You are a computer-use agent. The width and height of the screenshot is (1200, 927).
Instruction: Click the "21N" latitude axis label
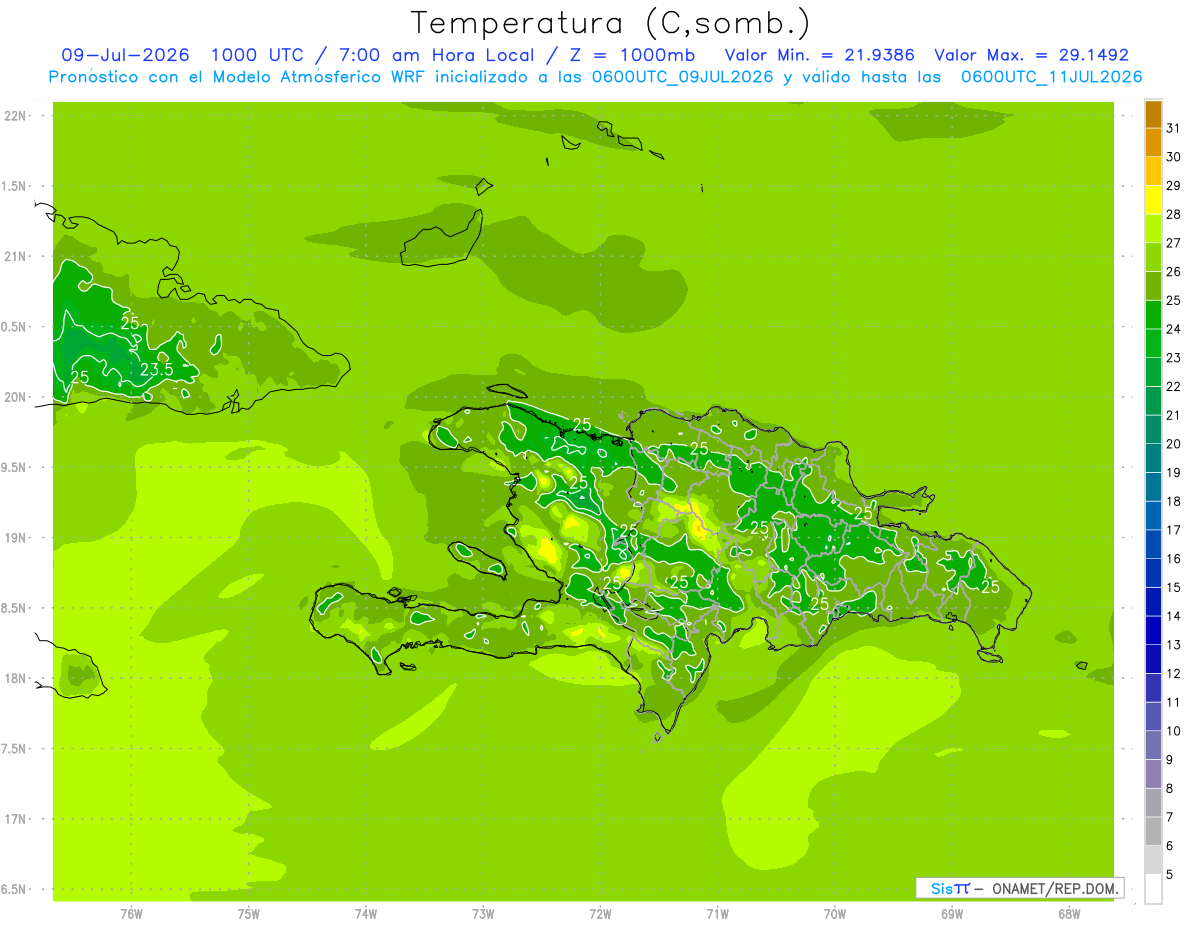pos(15,256)
